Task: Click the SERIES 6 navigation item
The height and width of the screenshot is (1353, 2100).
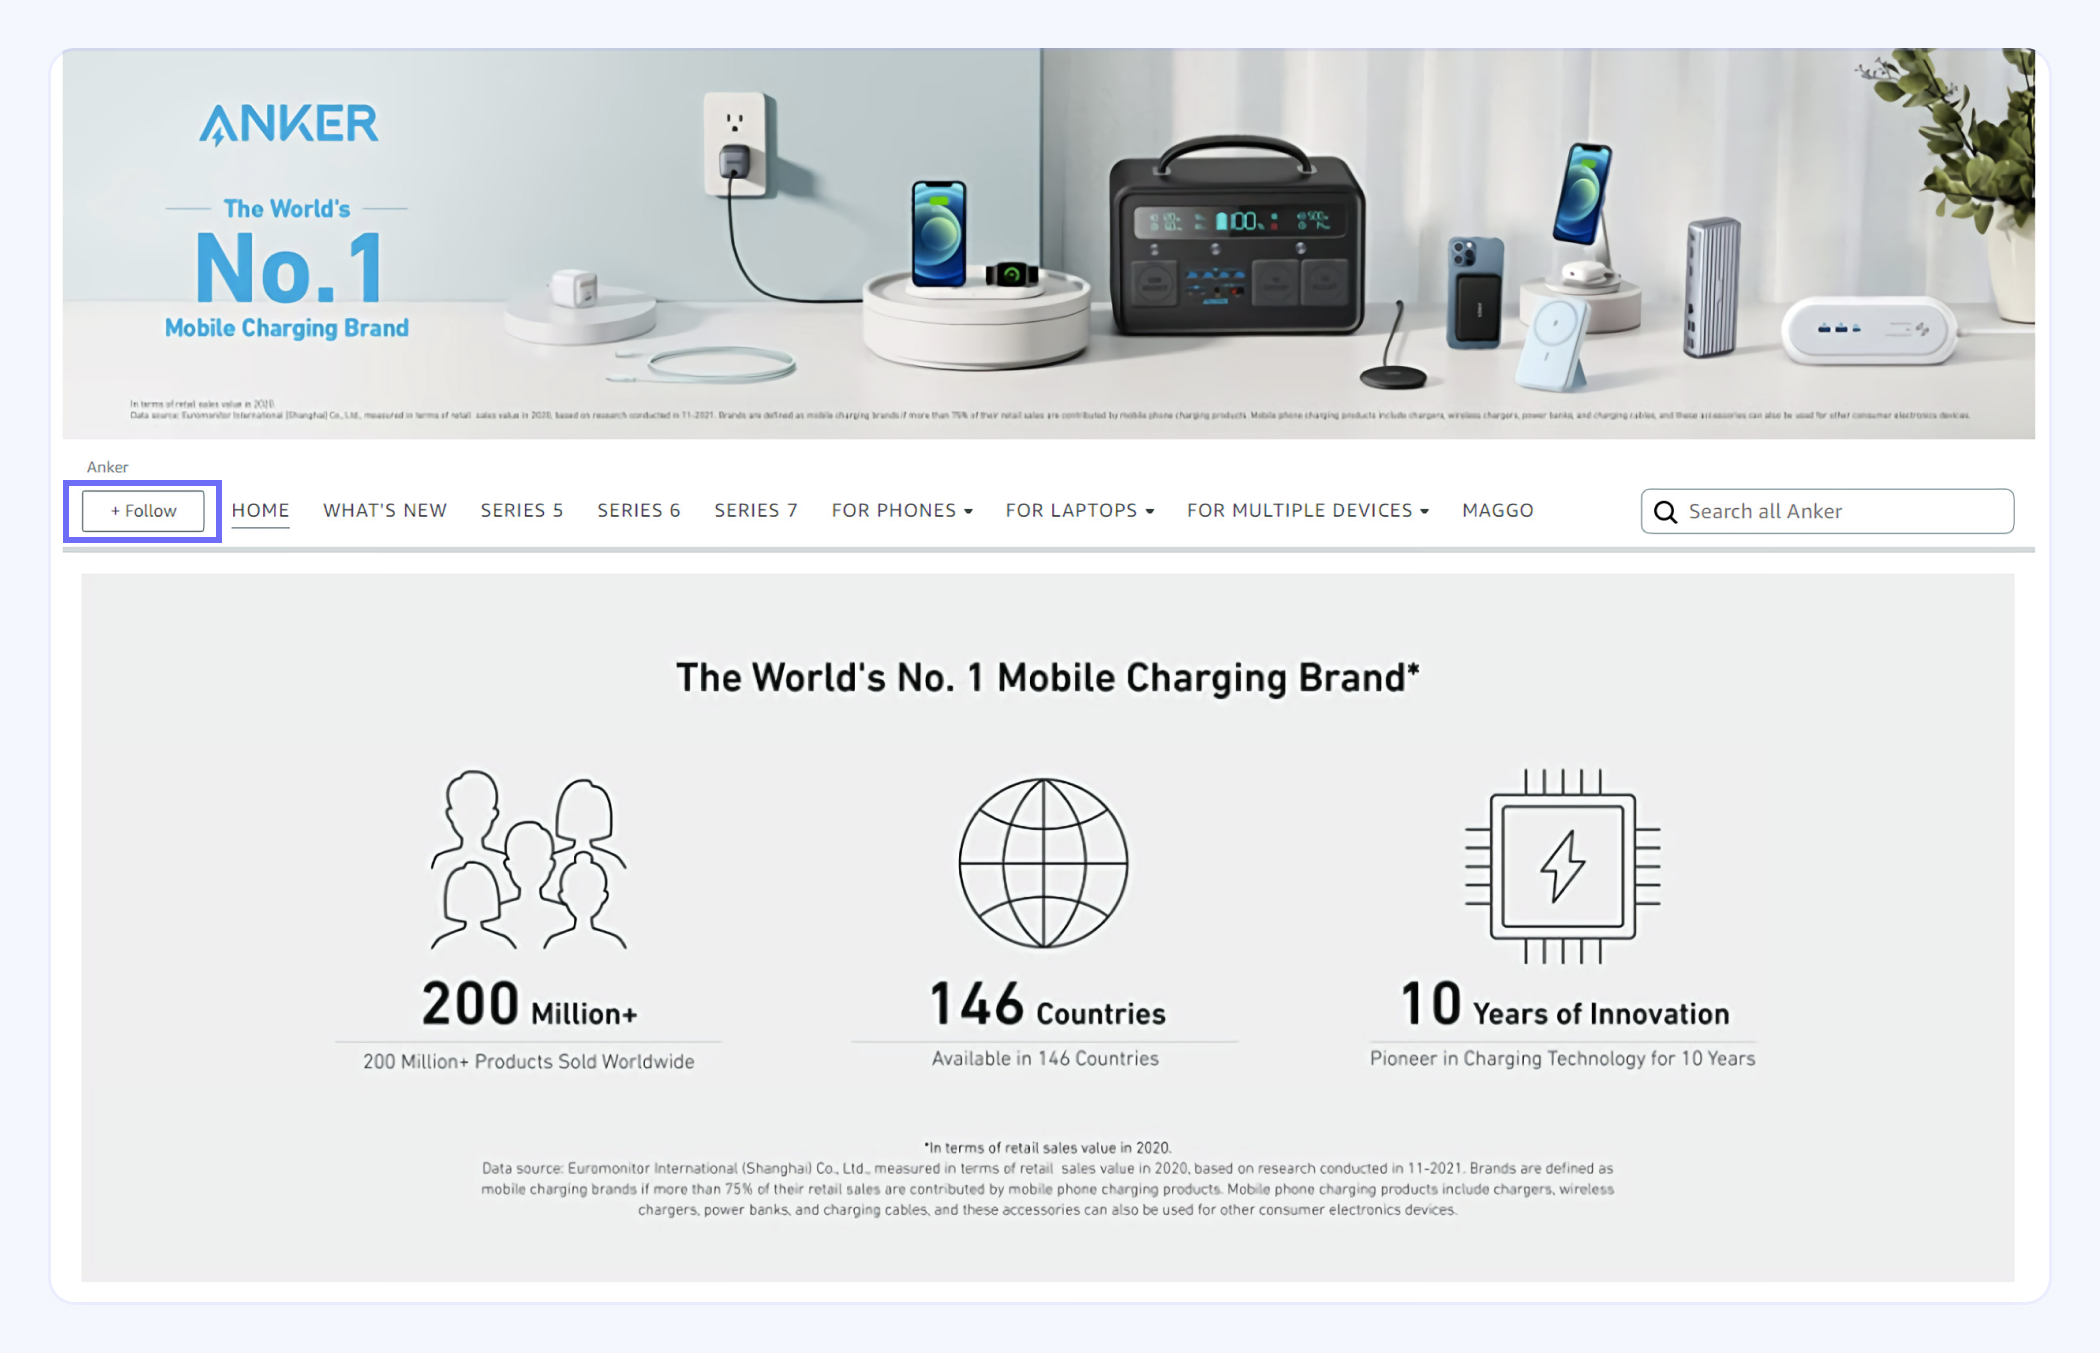Action: (x=637, y=510)
